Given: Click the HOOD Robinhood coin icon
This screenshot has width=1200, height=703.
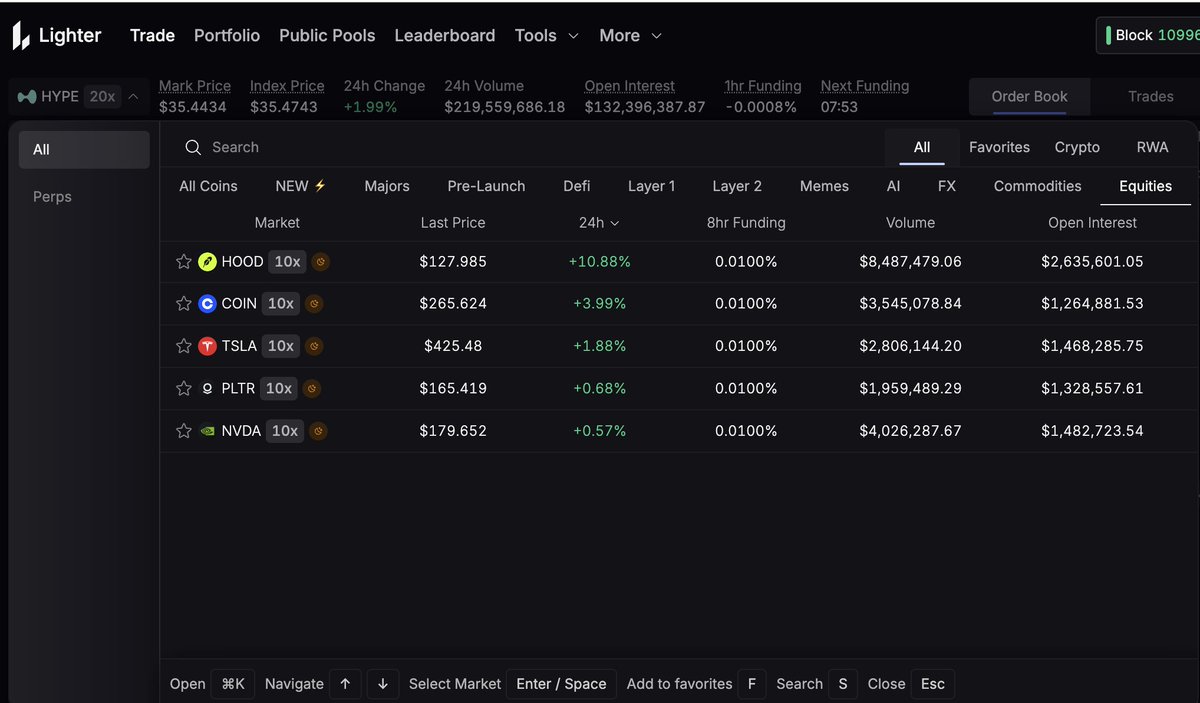Looking at the screenshot, I should tap(207, 262).
